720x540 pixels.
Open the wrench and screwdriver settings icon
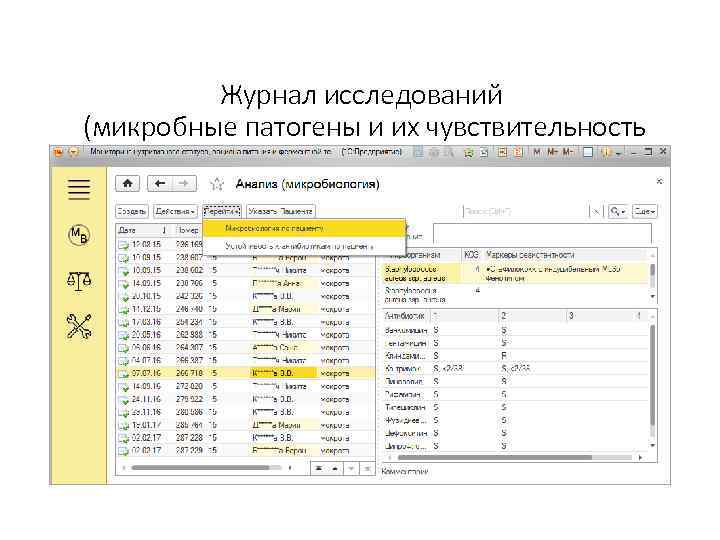79,326
